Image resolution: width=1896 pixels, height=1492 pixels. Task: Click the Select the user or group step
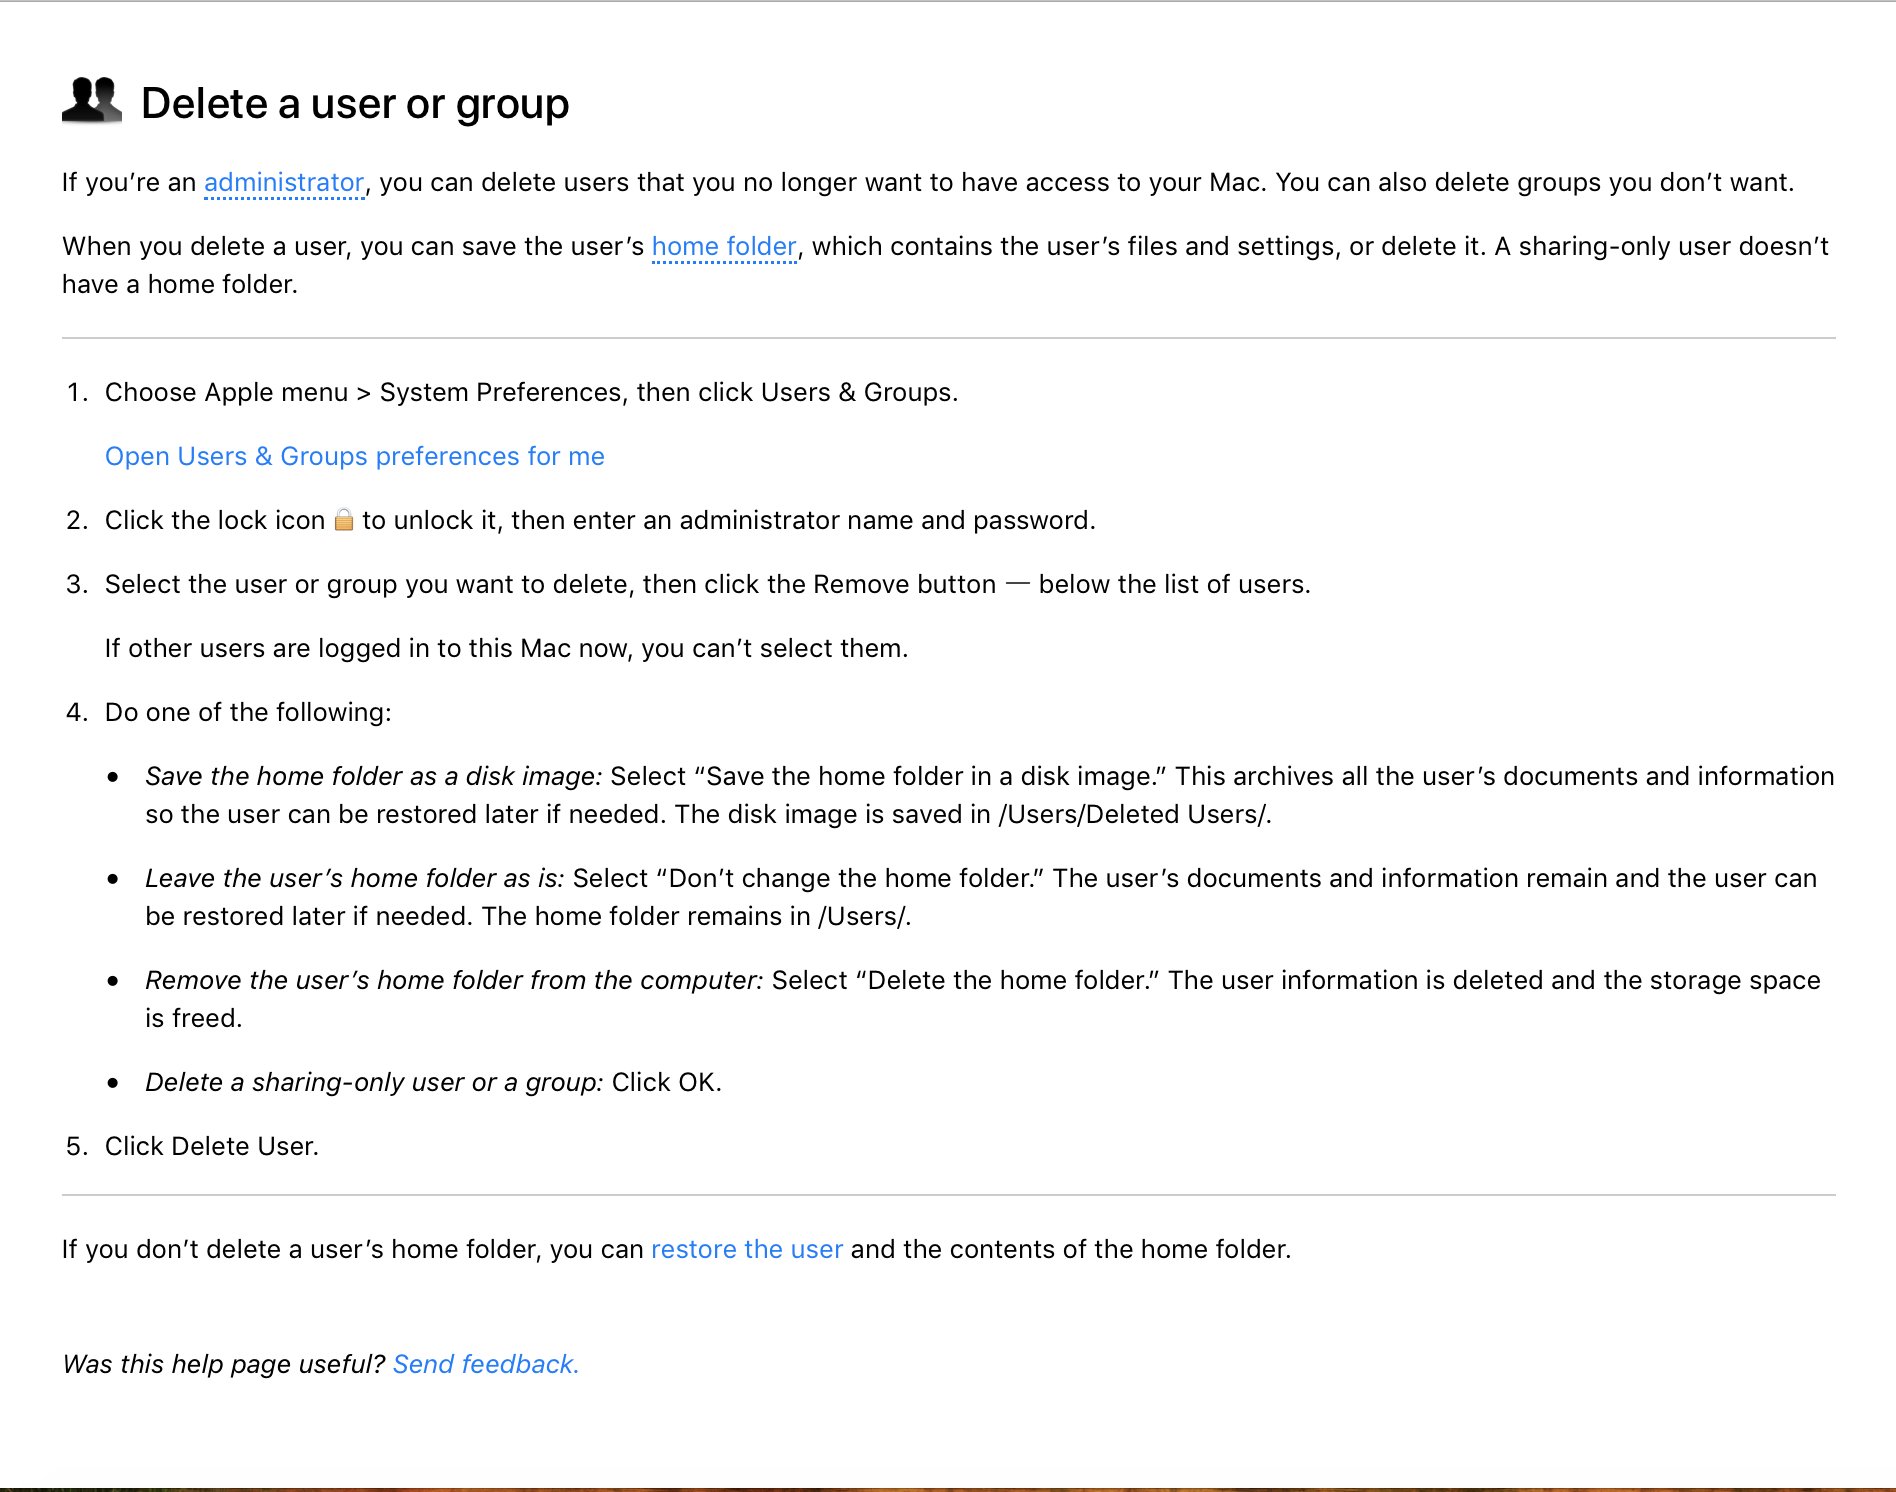coord(550,585)
